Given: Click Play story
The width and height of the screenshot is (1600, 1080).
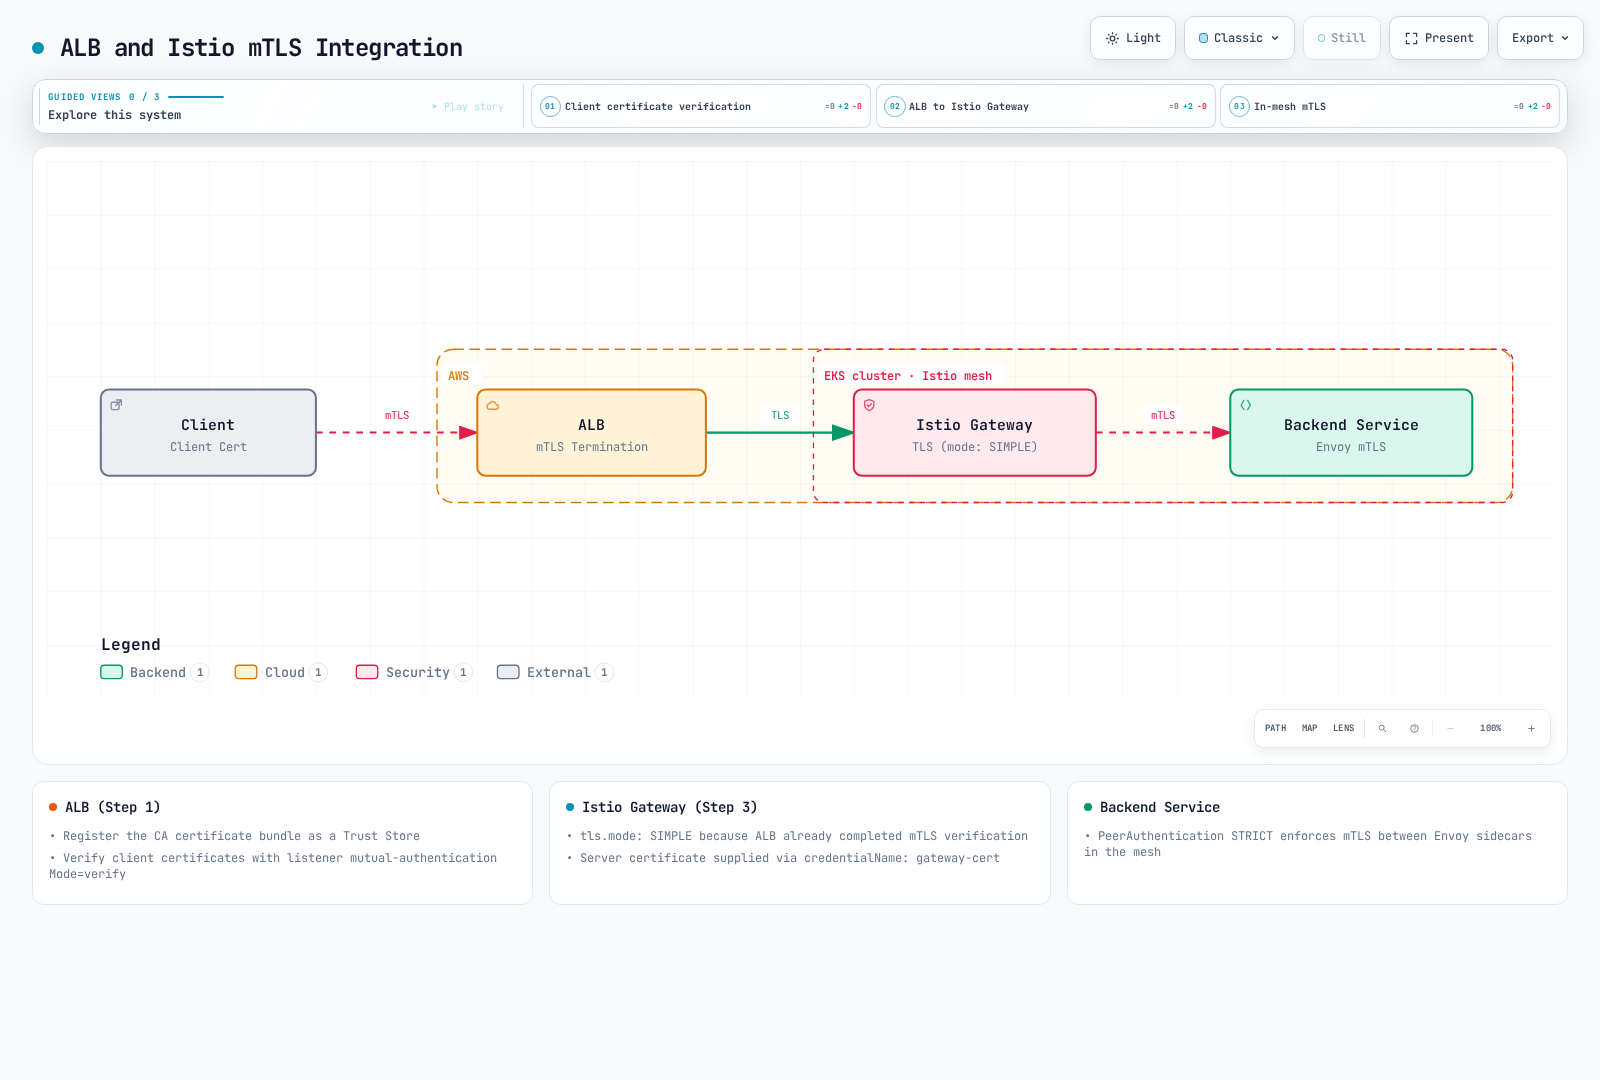Looking at the screenshot, I should (x=468, y=106).
